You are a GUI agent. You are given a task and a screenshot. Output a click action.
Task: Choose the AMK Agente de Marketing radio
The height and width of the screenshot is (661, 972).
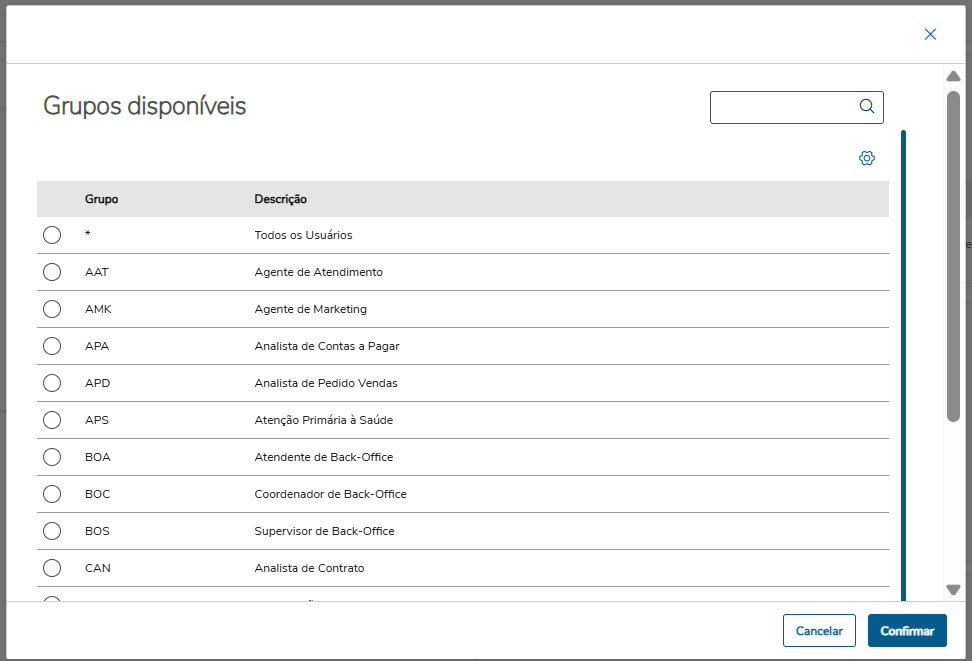52,309
